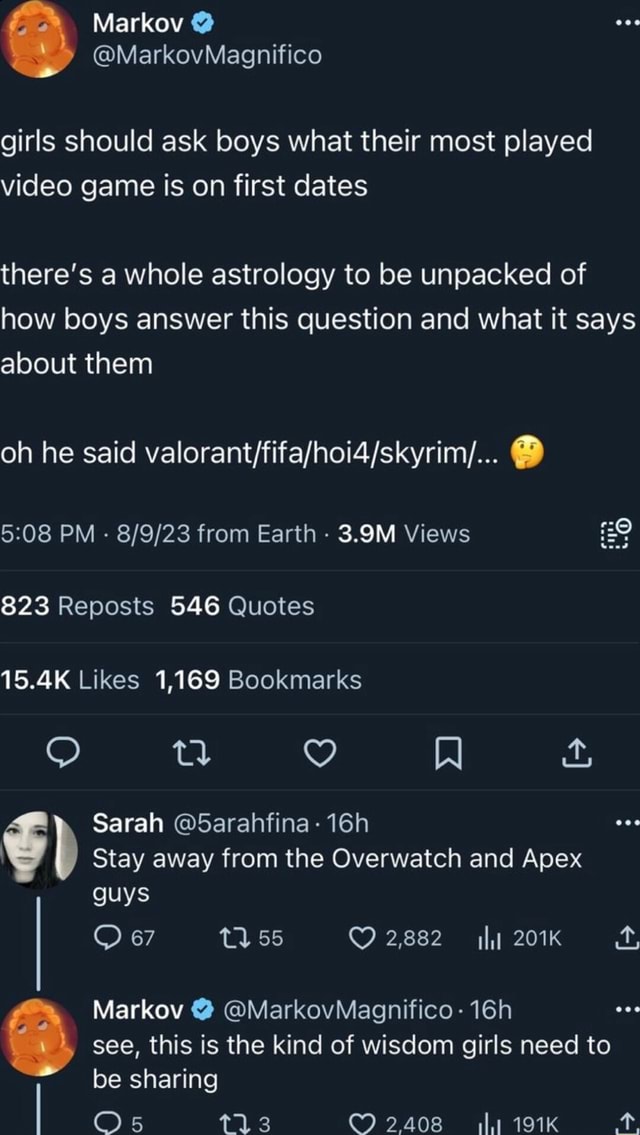Image resolution: width=640 pixels, height=1135 pixels.
Task: Open the @5arahfina profile handle
Action: pos(241,823)
